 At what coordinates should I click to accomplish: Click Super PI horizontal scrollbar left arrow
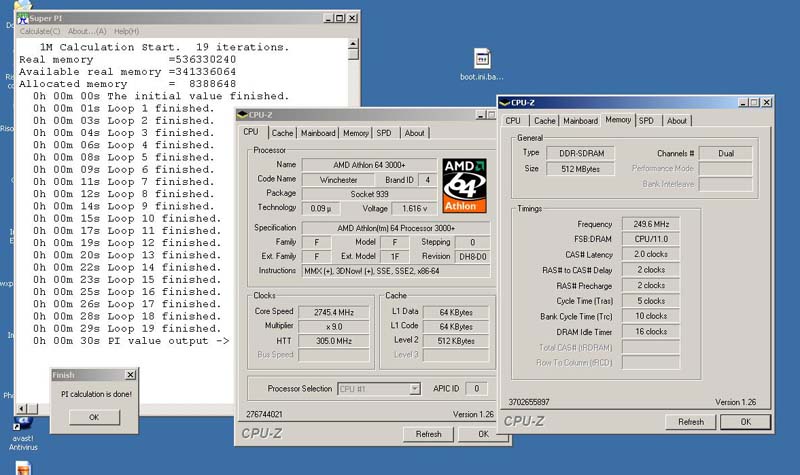(21, 408)
